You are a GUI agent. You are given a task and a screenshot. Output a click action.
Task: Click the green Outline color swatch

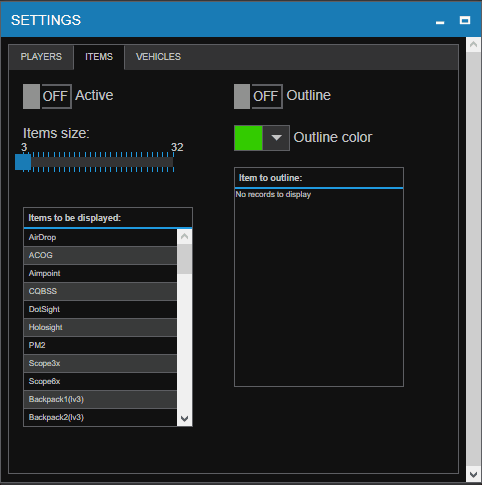click(249, 138)
